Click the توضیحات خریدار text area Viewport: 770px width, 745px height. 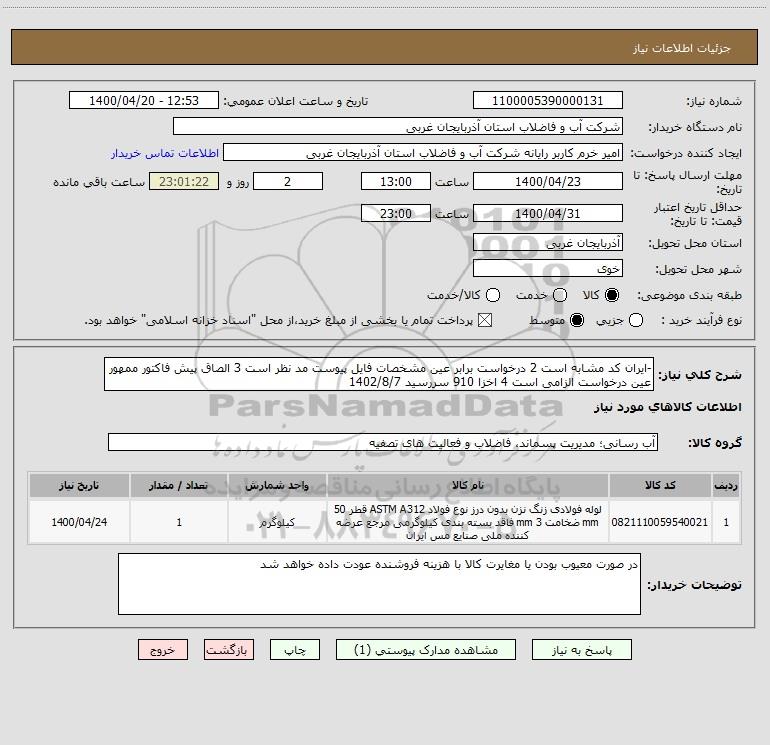(x=379, y=584)
